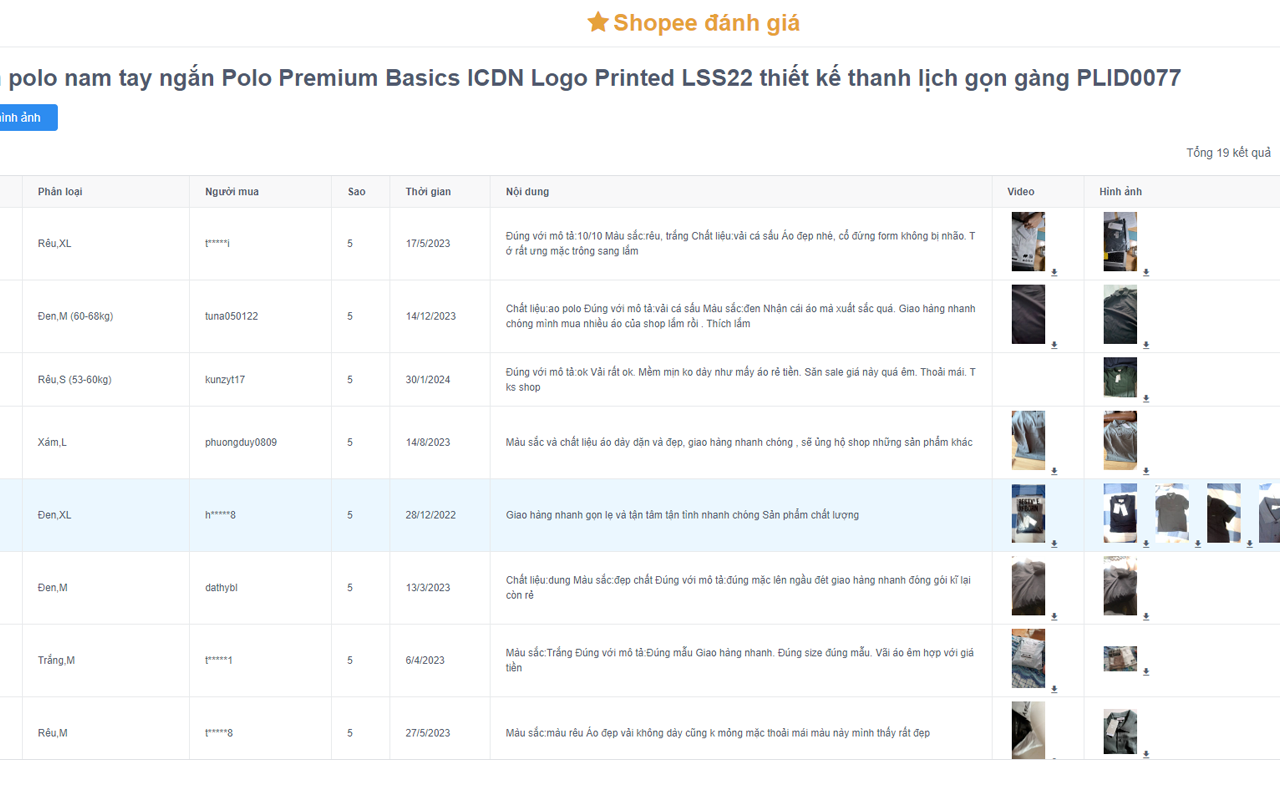Open first image thumbnail of 28/12/2022 review
The width and height of the screenshot is (1280, 800).
[x=1120, y=514]
